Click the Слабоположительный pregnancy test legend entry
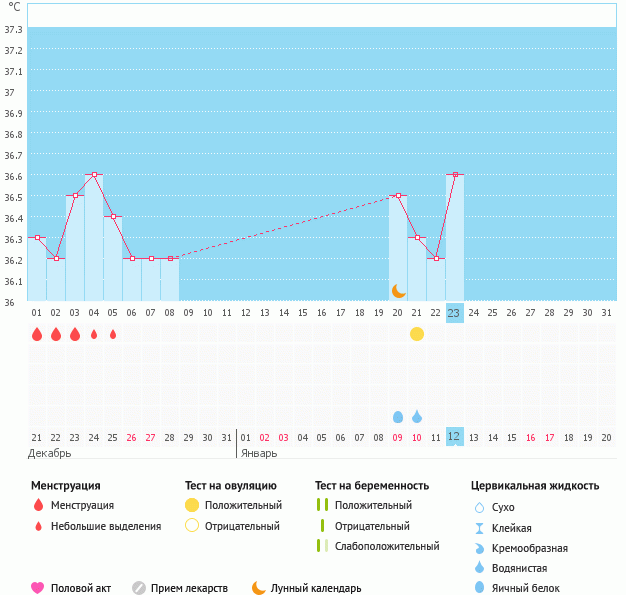626x595 pixels. [x=387, y=546]
